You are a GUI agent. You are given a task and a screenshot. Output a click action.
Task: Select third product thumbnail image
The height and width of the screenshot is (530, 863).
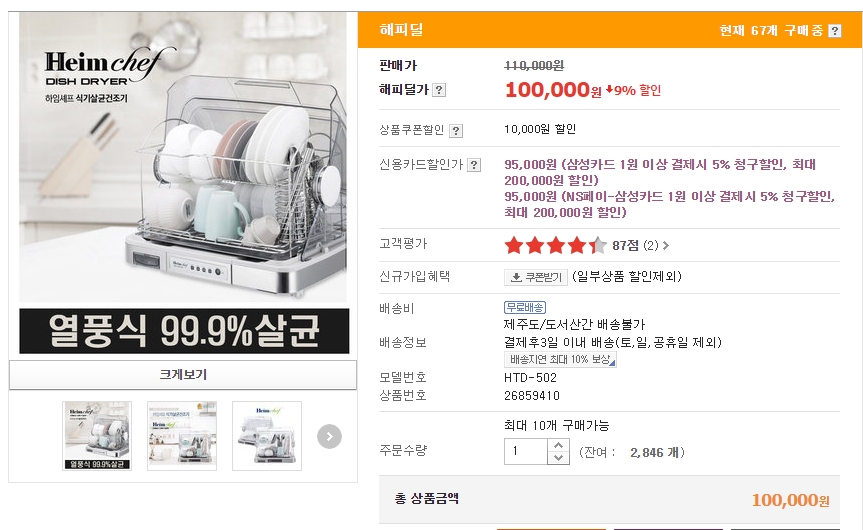tap(267, 436)
